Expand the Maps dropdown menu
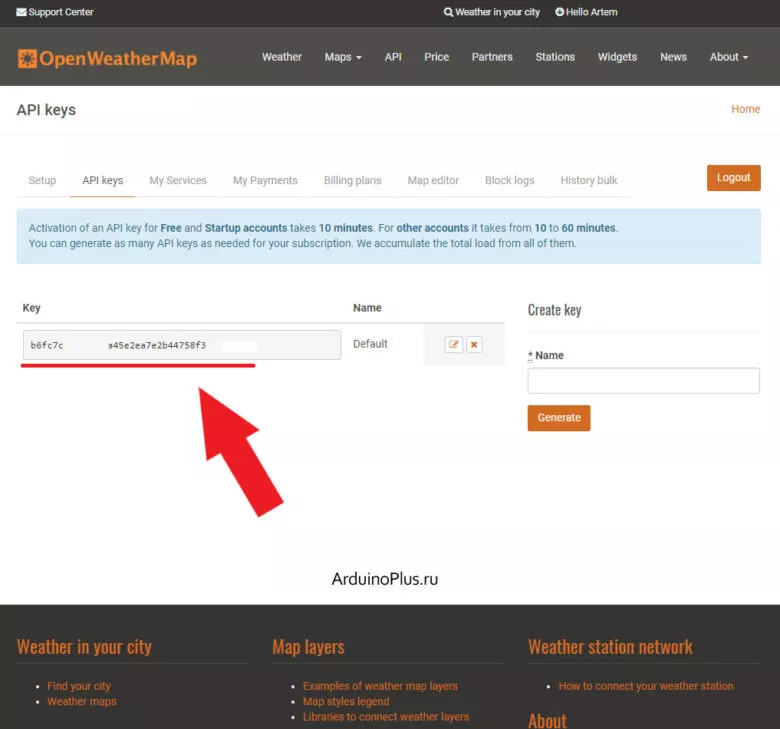Image resolution: width=780 pixels, height=729 pixels. pyautogui.click(x=343, y=57)
